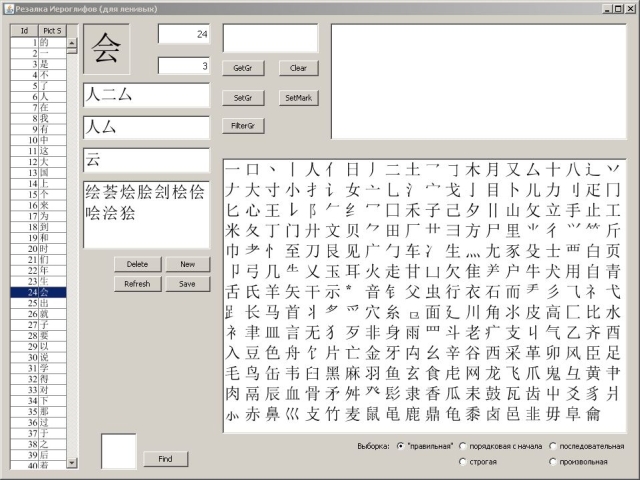The height and width of the screenshot is (480, 640).
Task: Select list row with Id 39
Action: point(38,455)
